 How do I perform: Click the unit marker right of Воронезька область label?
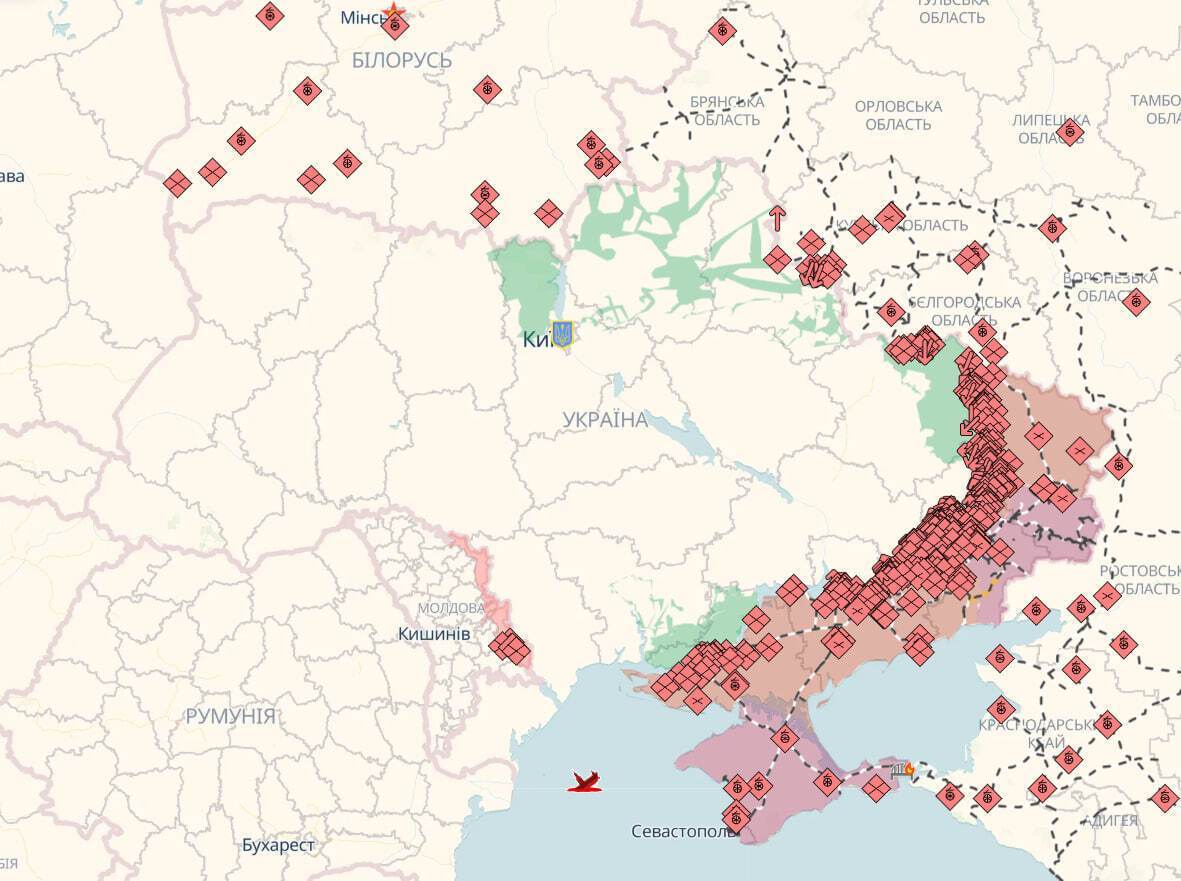click(1135, 301)
